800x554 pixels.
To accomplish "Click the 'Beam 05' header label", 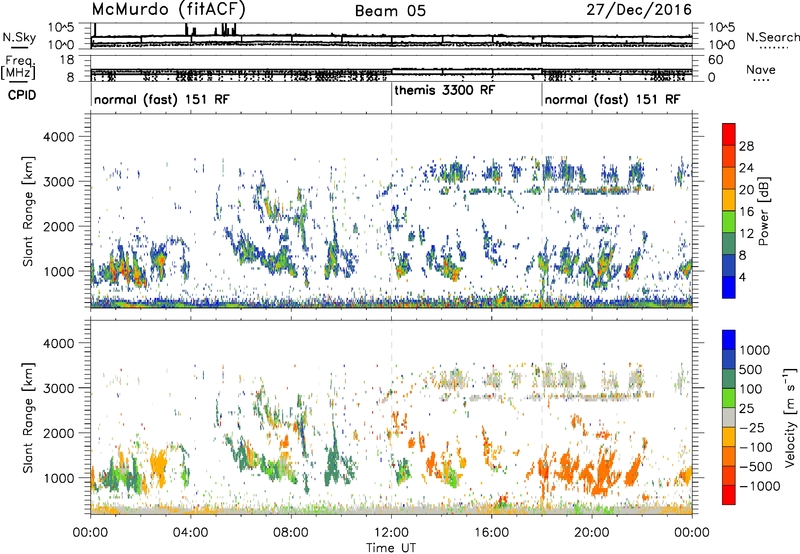I will (x=390, y=11).
